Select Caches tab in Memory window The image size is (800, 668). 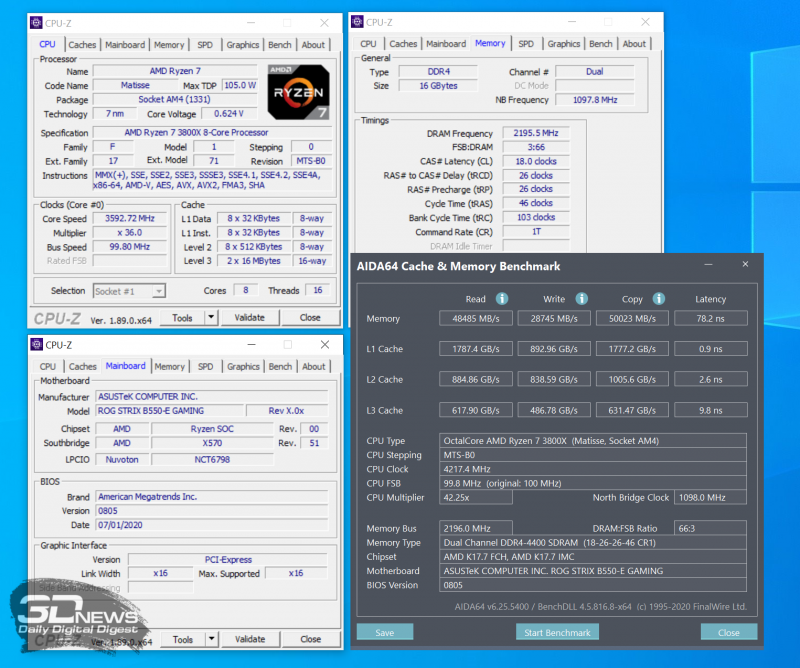[x=403, y=44]
